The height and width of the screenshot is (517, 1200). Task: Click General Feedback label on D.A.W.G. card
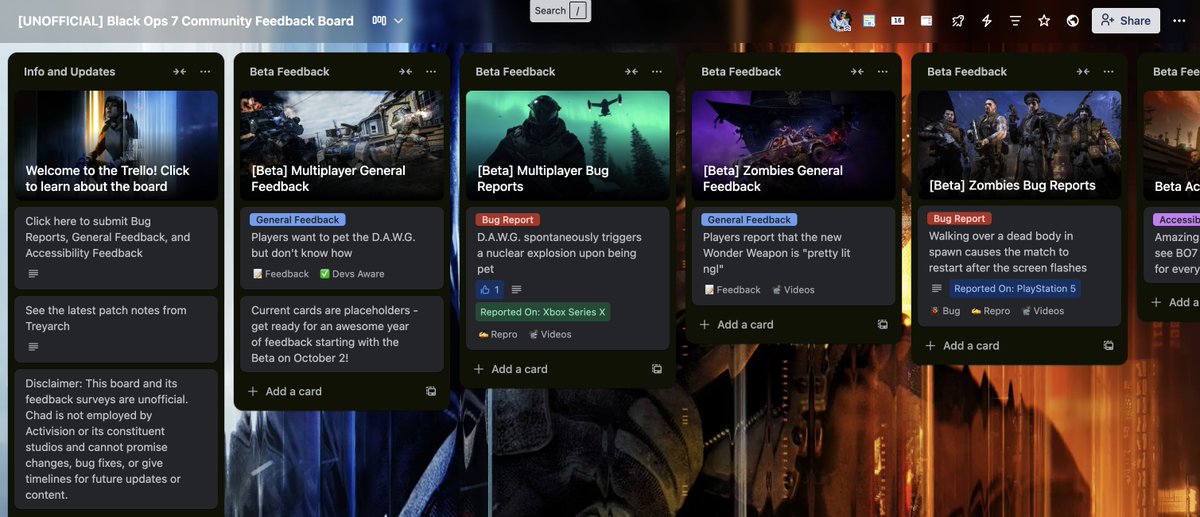click(298, 220)
